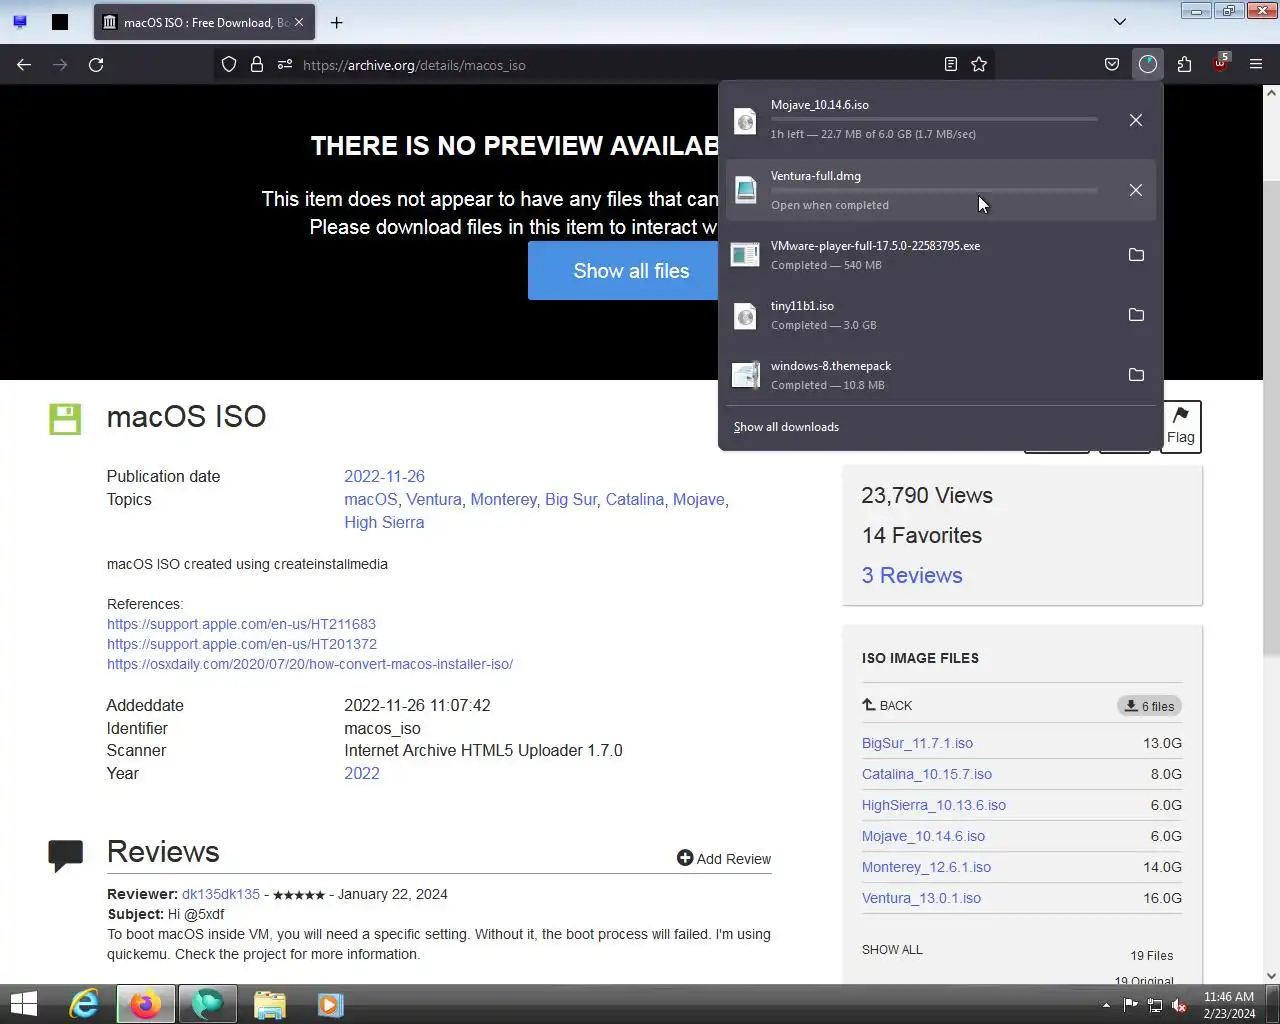The width and height of the screenshot is (1280, 1024).
Task: Open the Ventura topic link
Action: pos(434,499)
